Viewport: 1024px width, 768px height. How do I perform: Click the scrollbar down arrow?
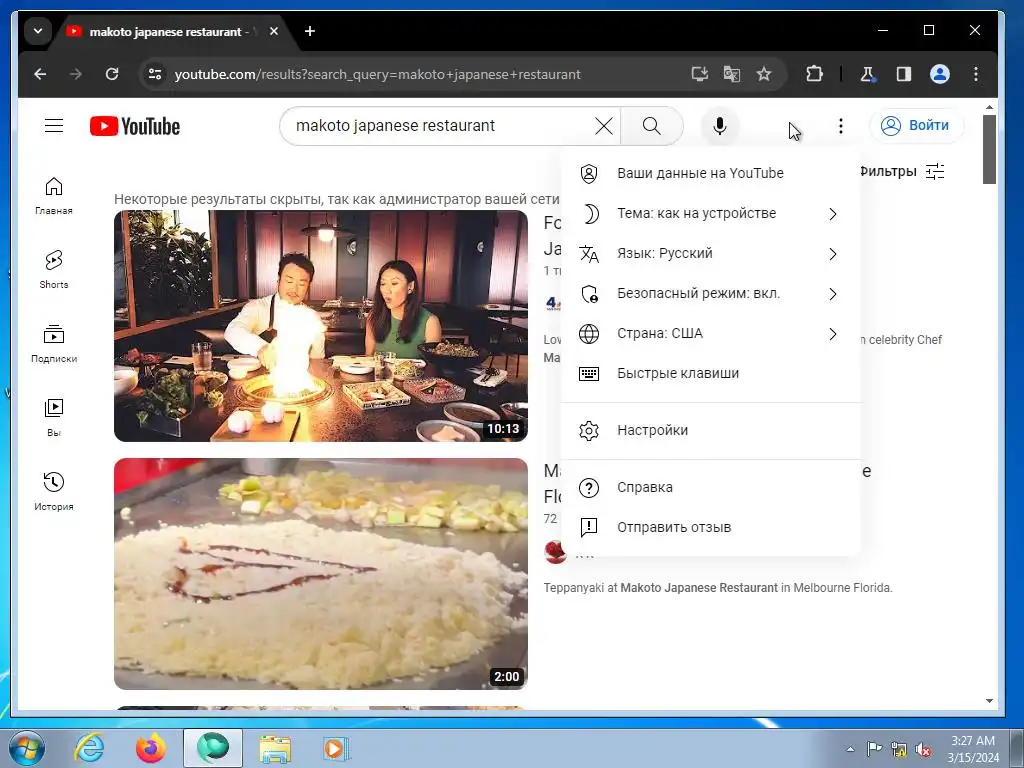point(989,701)
